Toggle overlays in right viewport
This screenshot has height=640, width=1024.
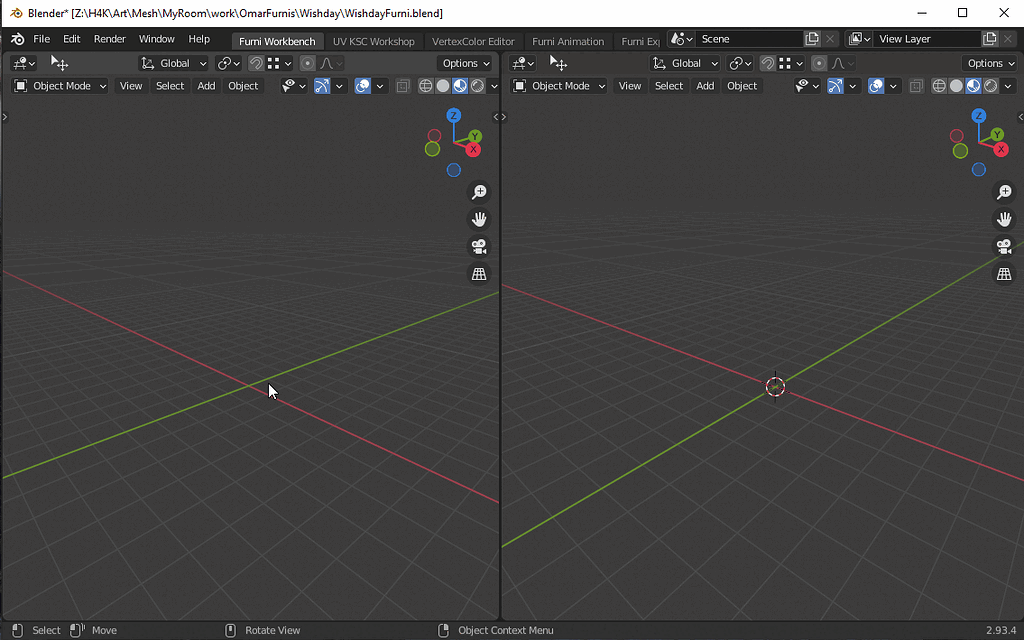(x=876, y=86)
